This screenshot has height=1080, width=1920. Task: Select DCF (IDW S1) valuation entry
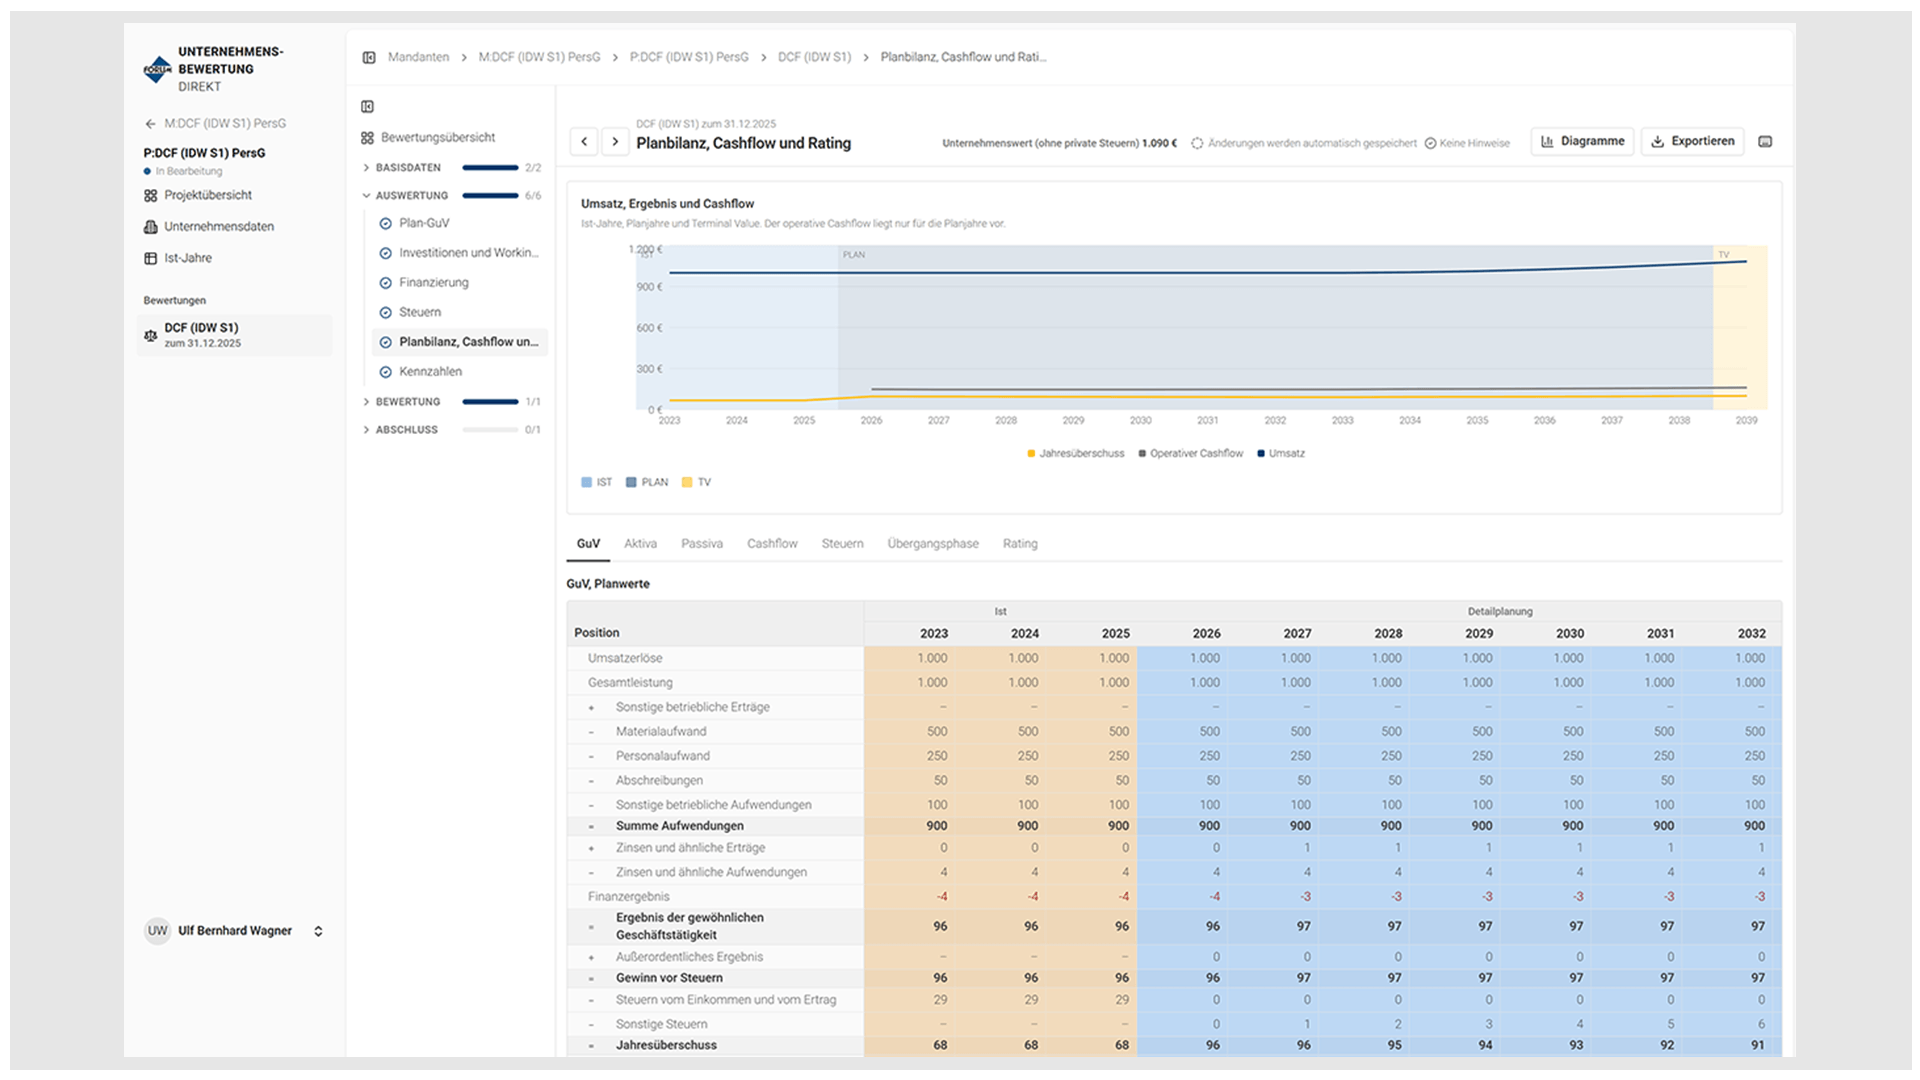click(x=234, y=335)
